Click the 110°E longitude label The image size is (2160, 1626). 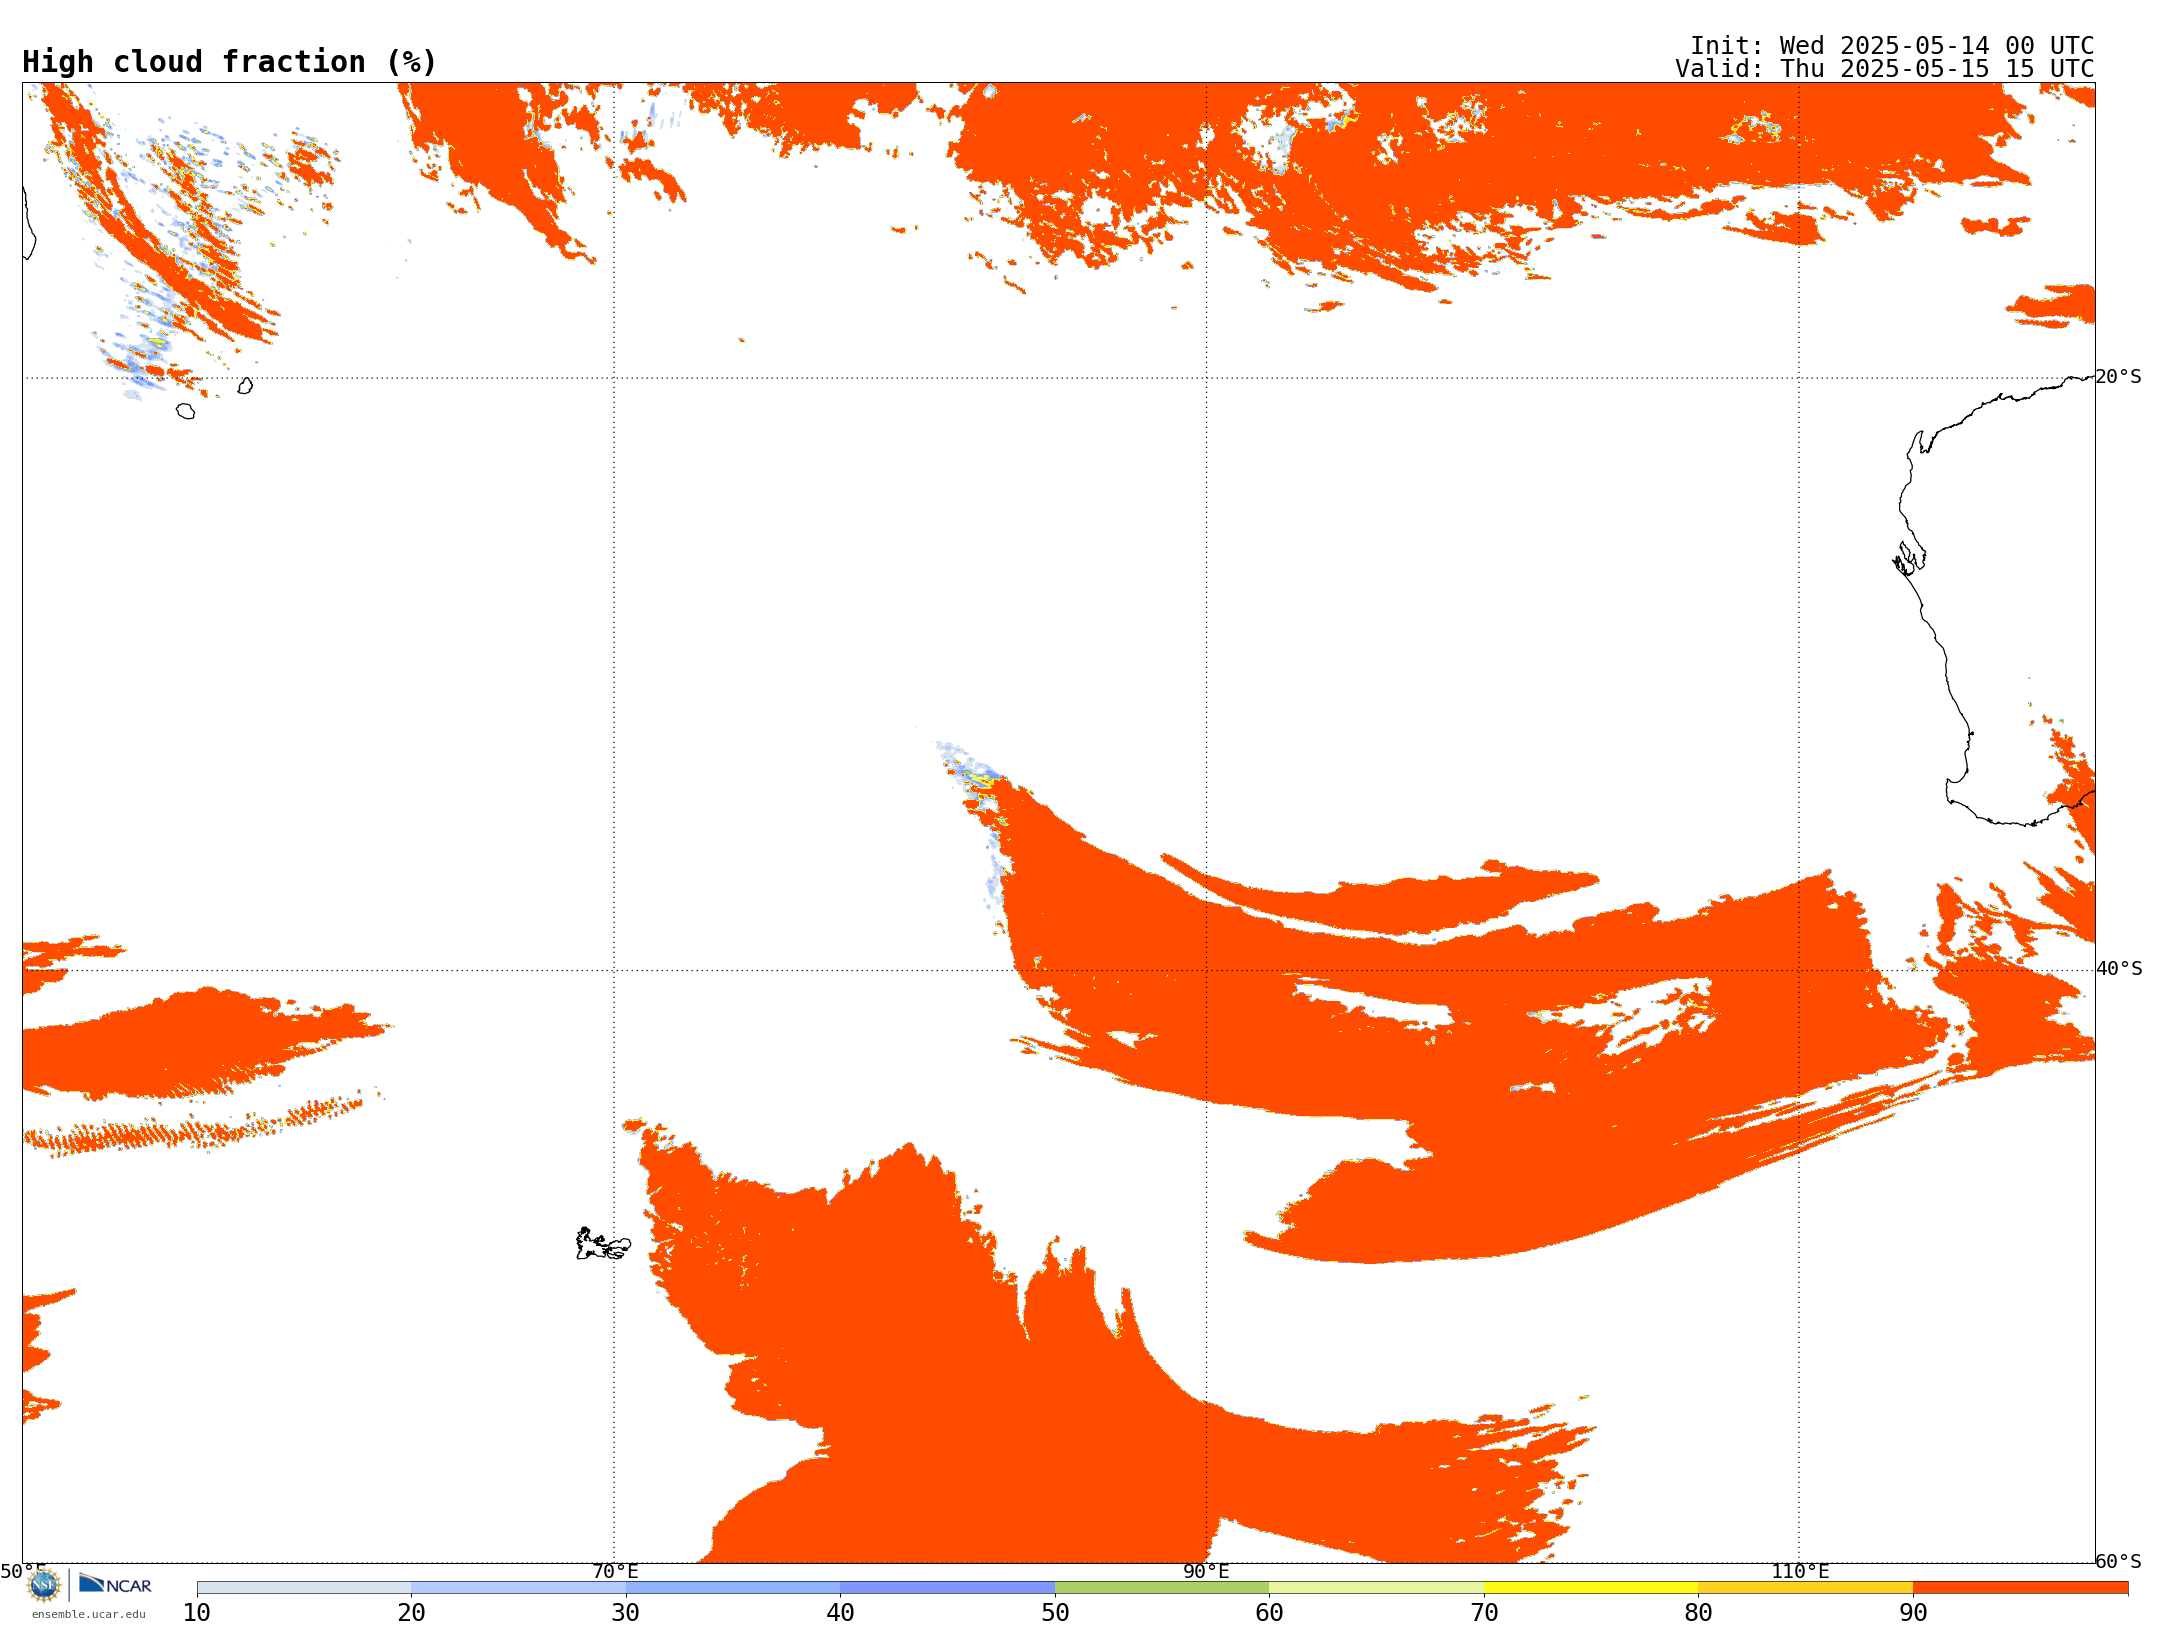pos(1800,1571)
